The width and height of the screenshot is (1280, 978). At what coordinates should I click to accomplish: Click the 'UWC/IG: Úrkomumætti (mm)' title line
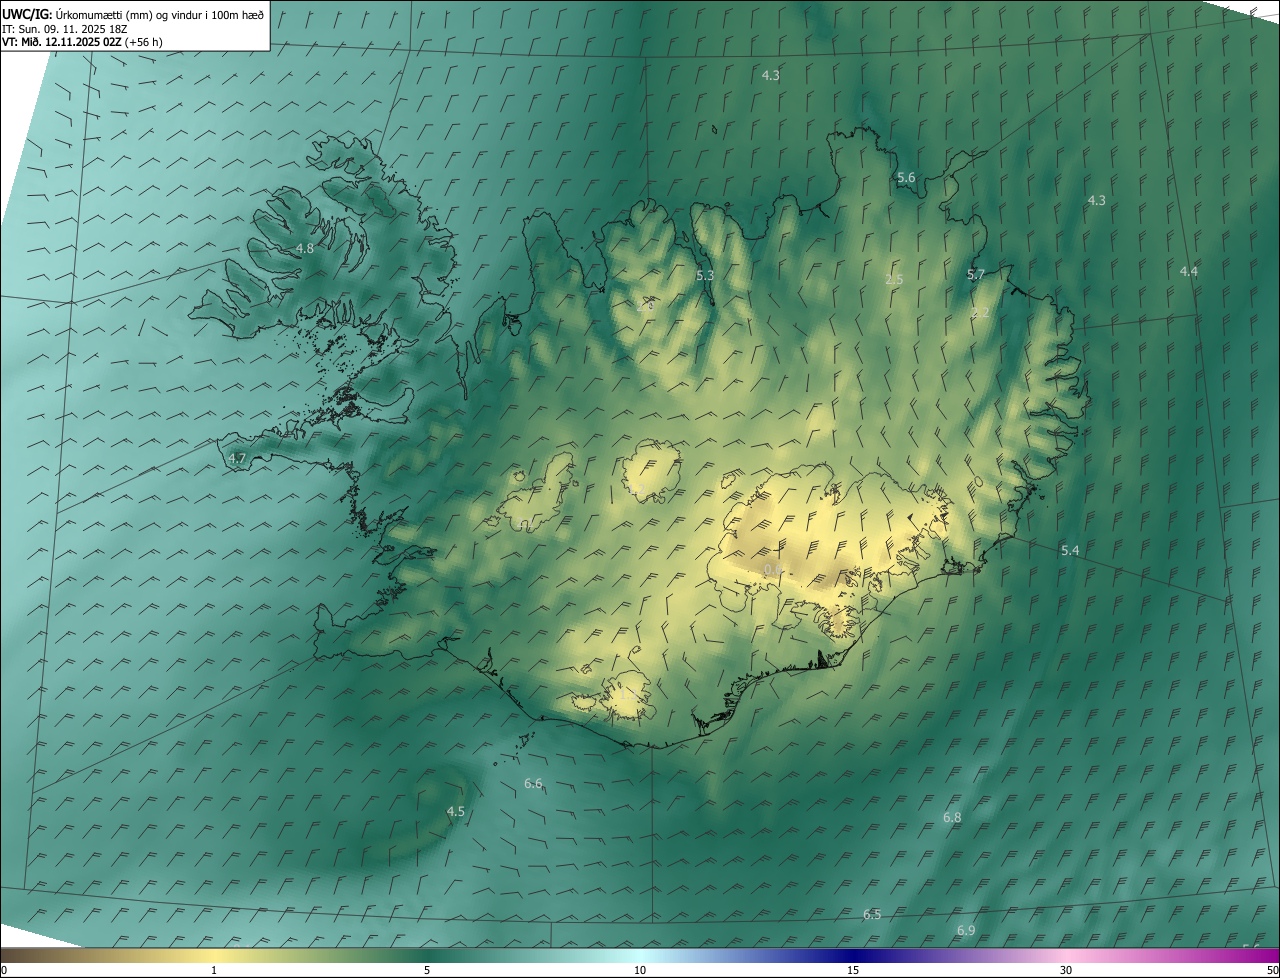[133, 14]
